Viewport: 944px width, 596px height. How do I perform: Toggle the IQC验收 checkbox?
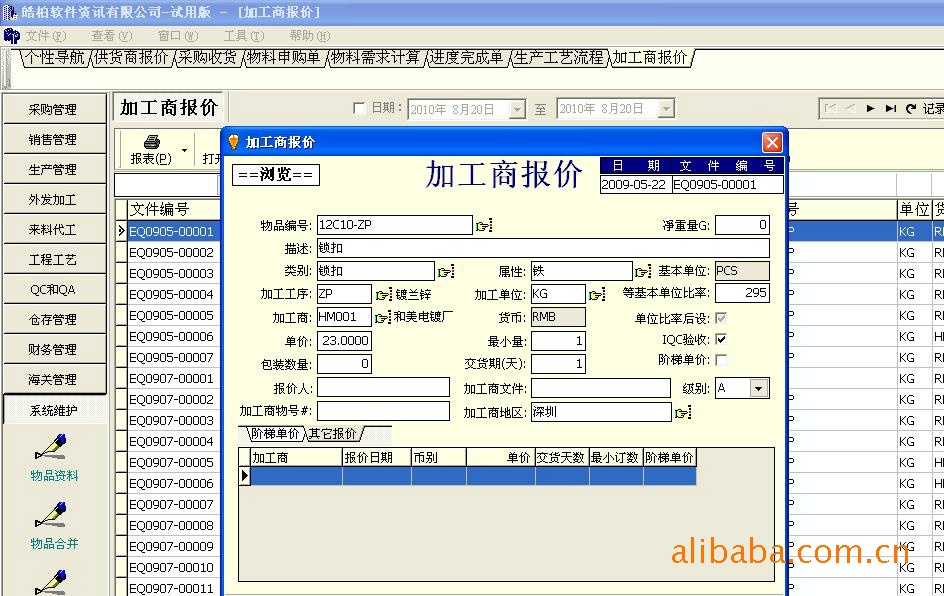point(721,339)
